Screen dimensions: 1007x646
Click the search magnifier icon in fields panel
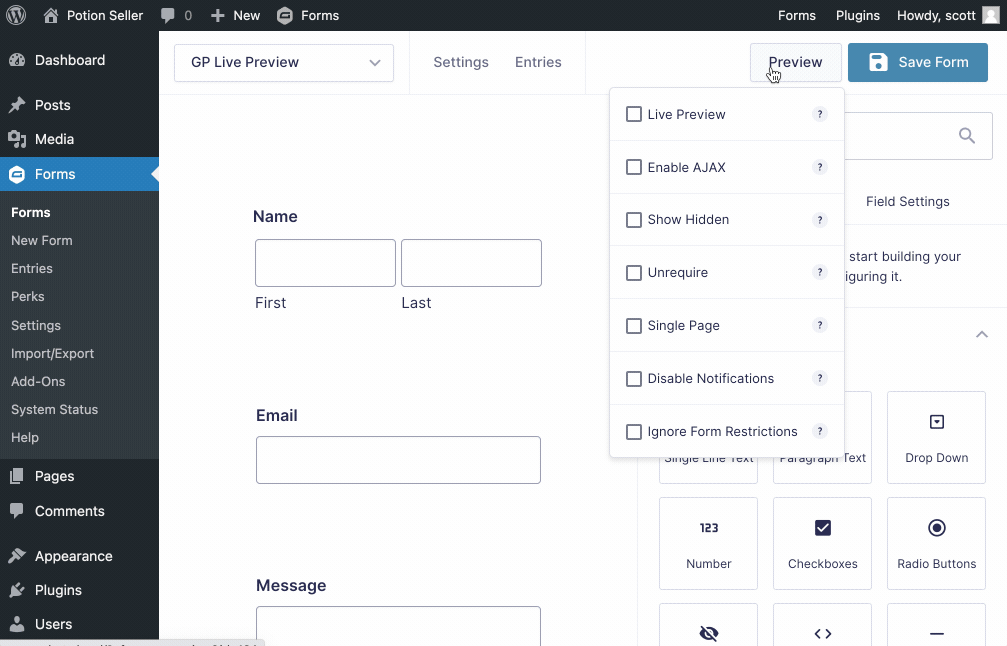coord(967,135)
